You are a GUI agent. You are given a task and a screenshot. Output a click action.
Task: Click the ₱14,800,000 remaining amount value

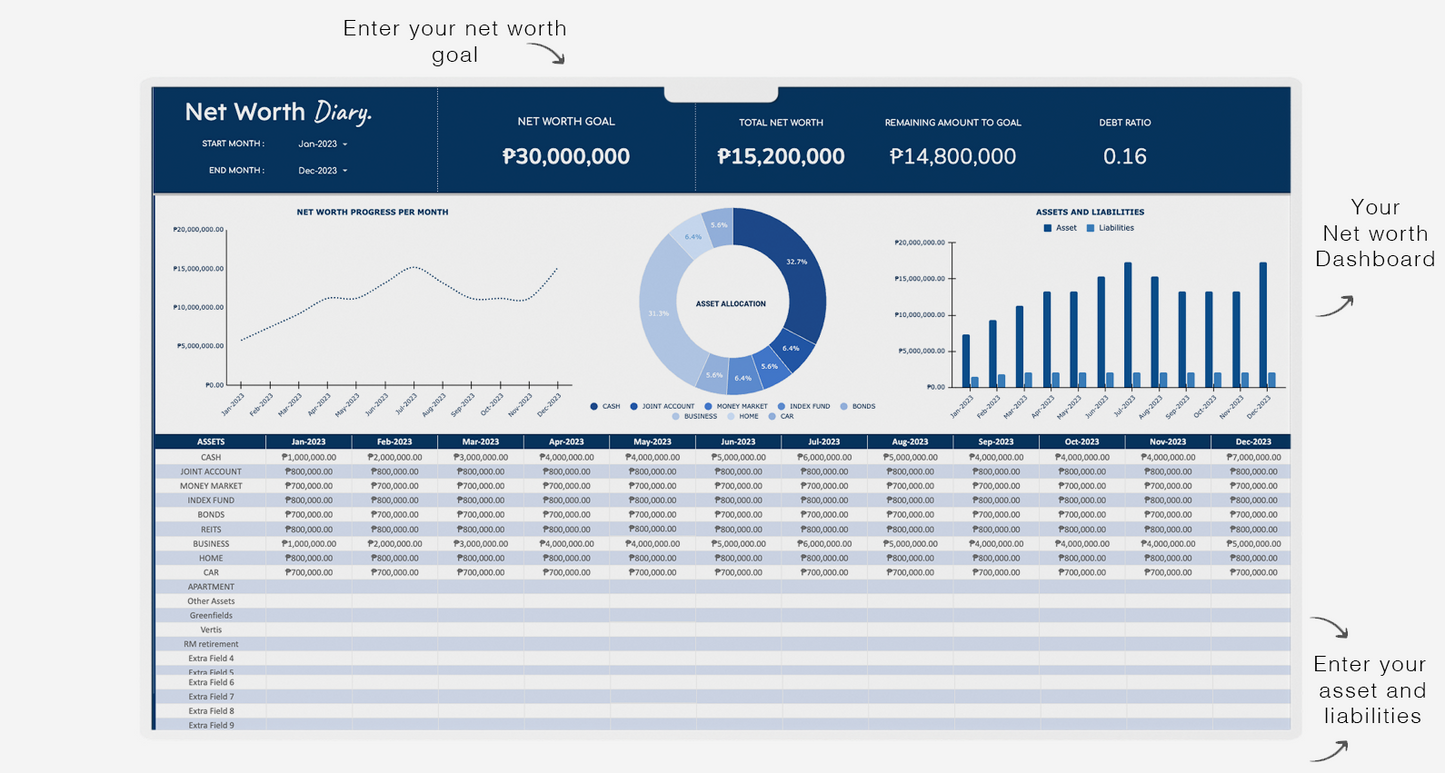coord(953,156)
